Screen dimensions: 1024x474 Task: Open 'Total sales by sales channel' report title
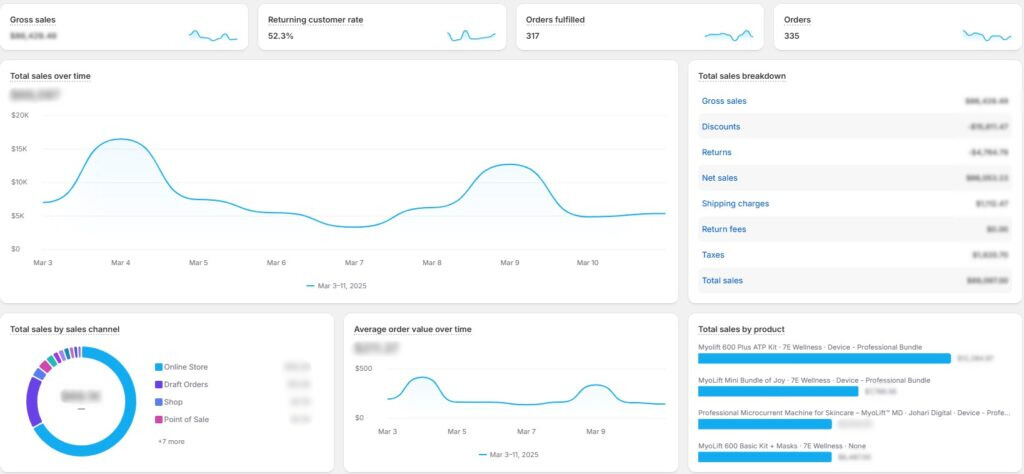(65, 329)
